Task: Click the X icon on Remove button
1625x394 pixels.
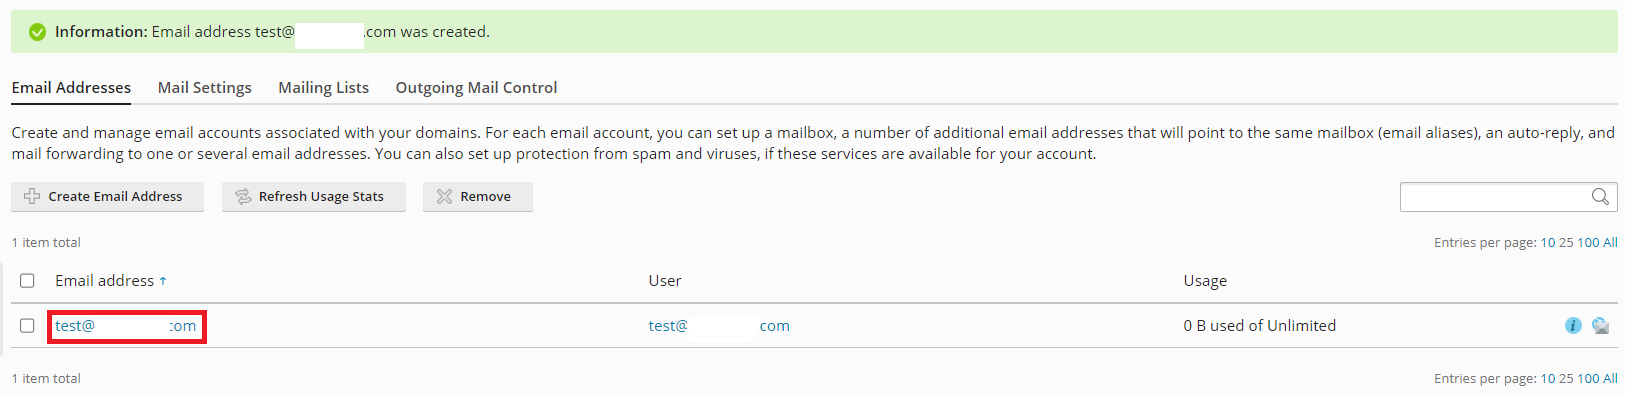Action: click(444, 197)
